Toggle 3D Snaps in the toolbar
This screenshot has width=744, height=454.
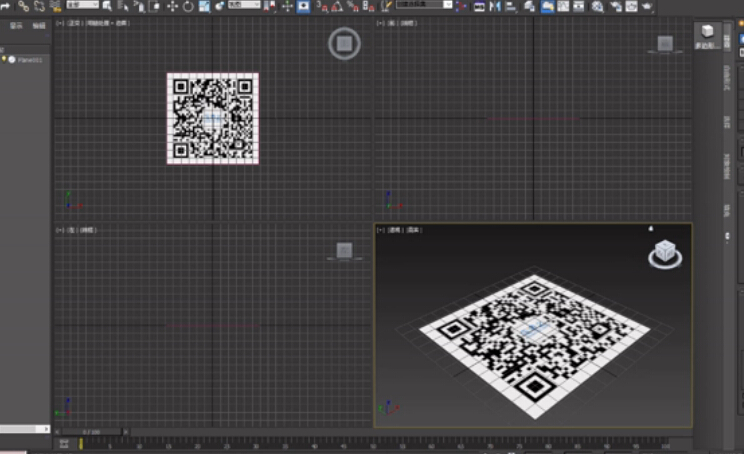(x=322, y=6)
